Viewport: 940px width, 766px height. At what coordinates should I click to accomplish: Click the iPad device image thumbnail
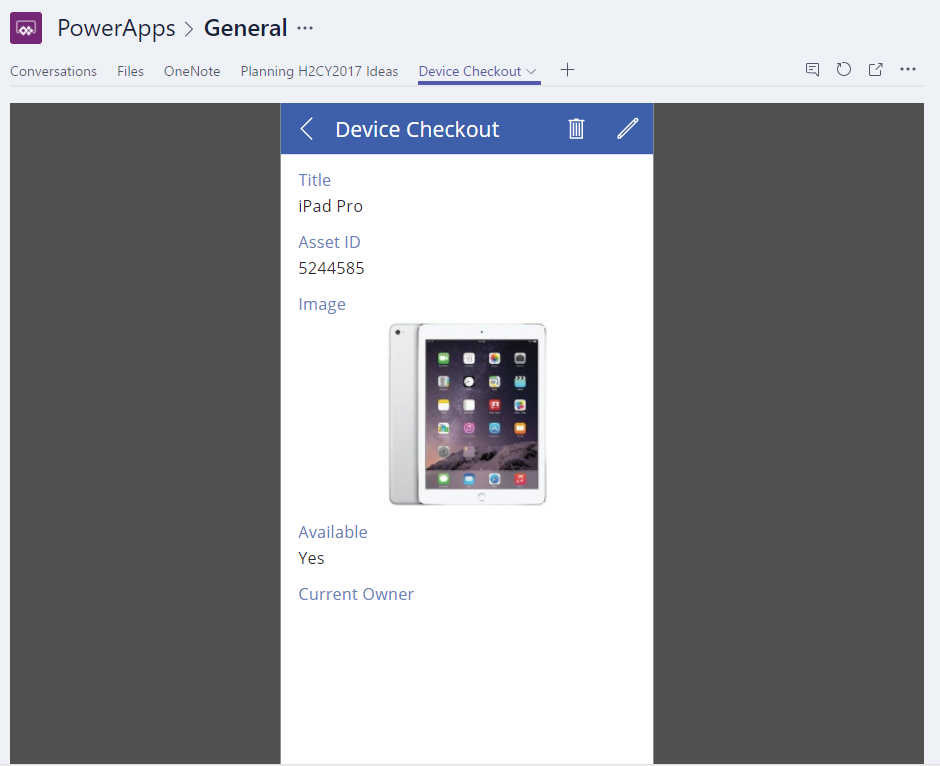468,414
